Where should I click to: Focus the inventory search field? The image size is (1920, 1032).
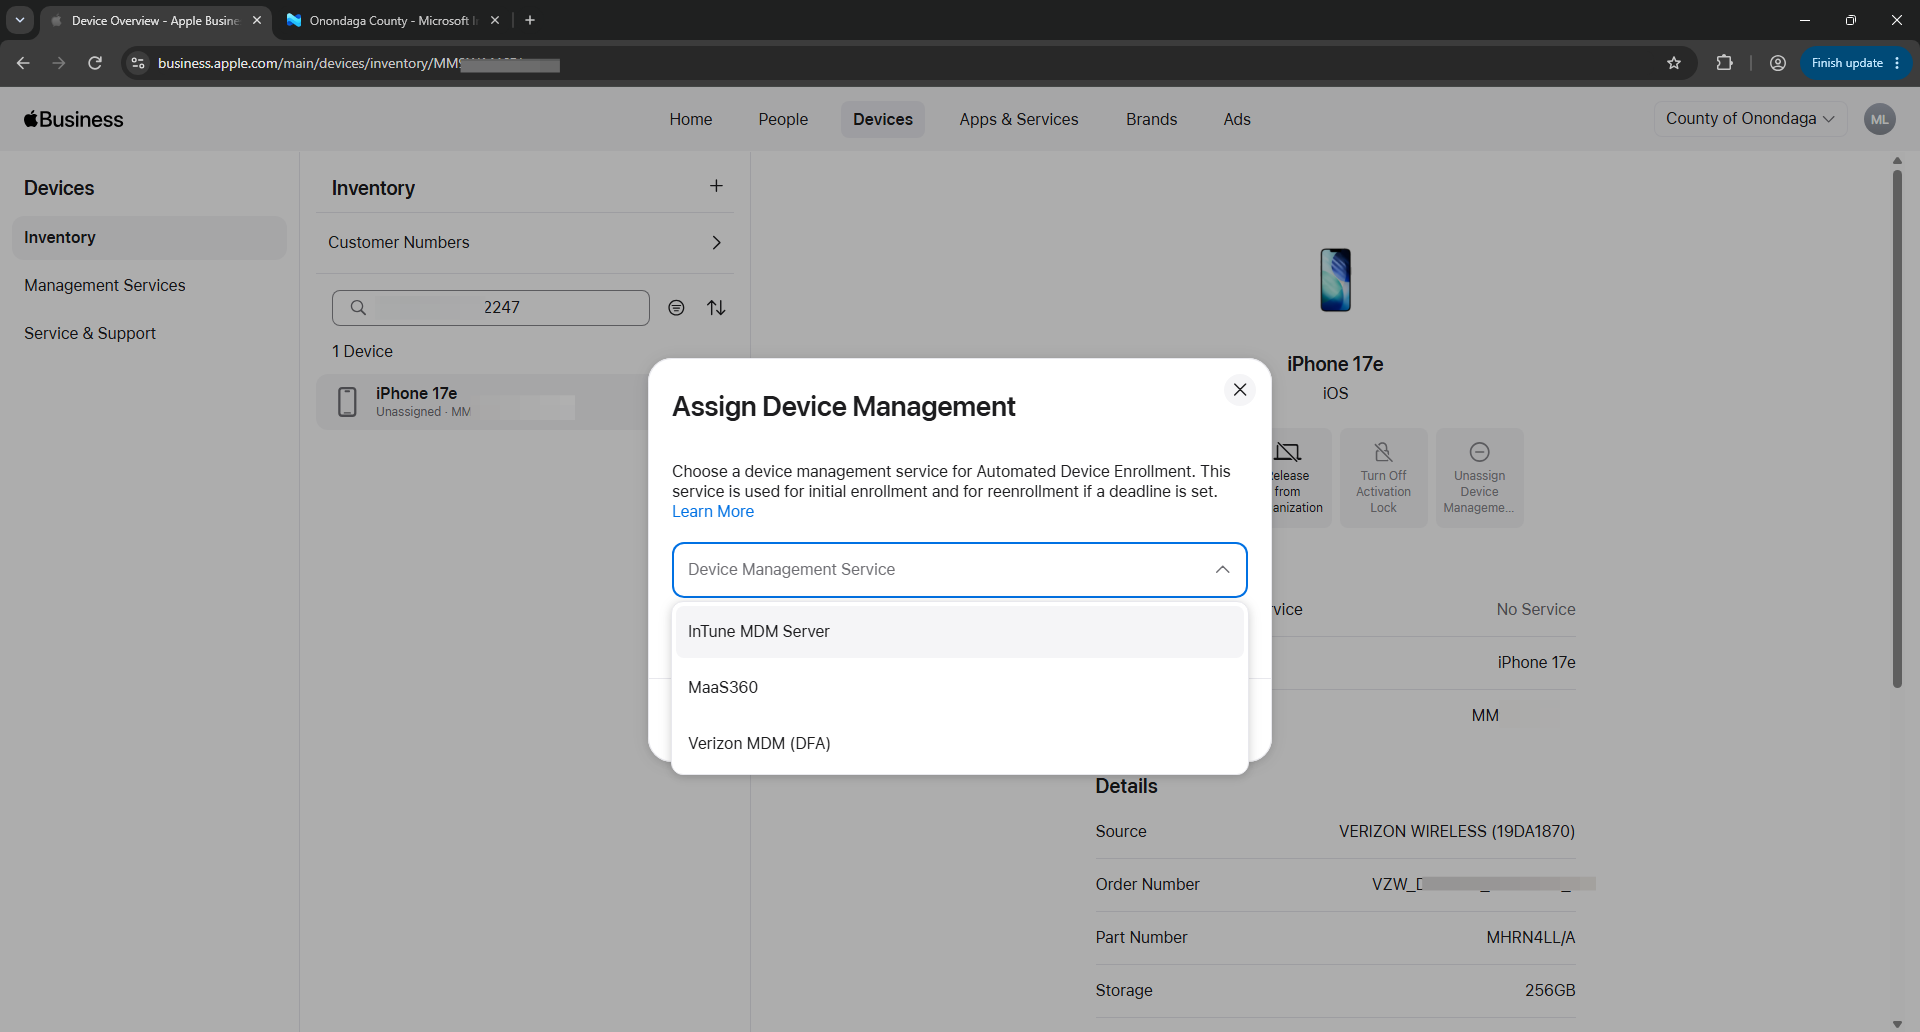(491, 308)
